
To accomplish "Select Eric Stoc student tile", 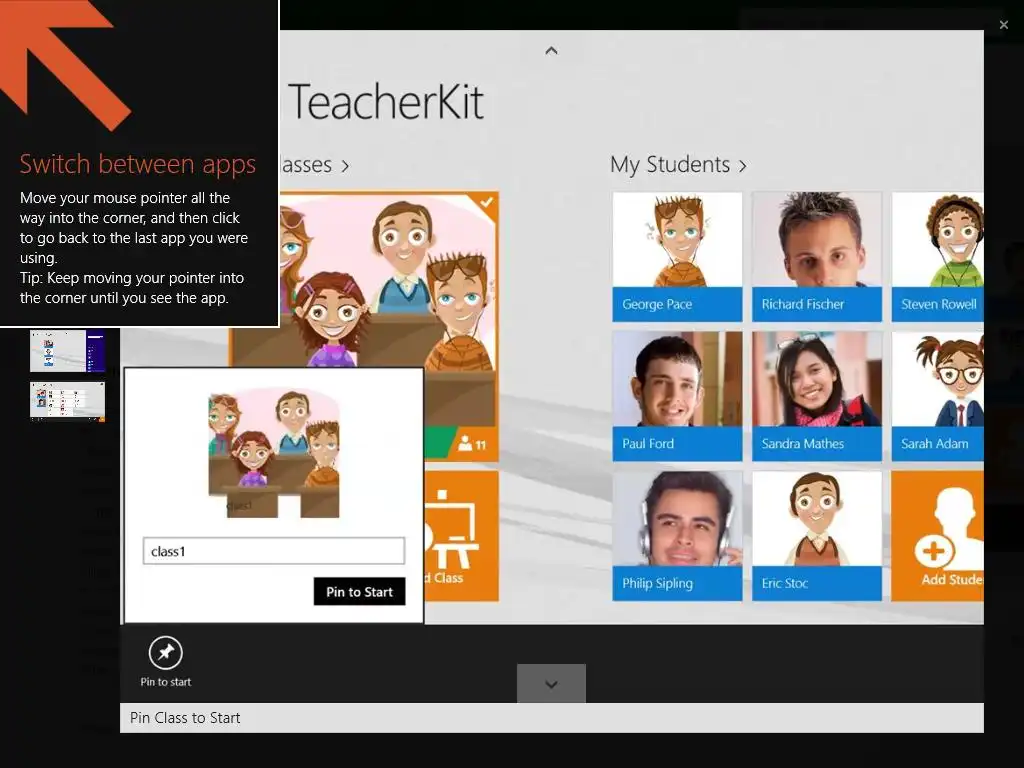I will 817,536.
